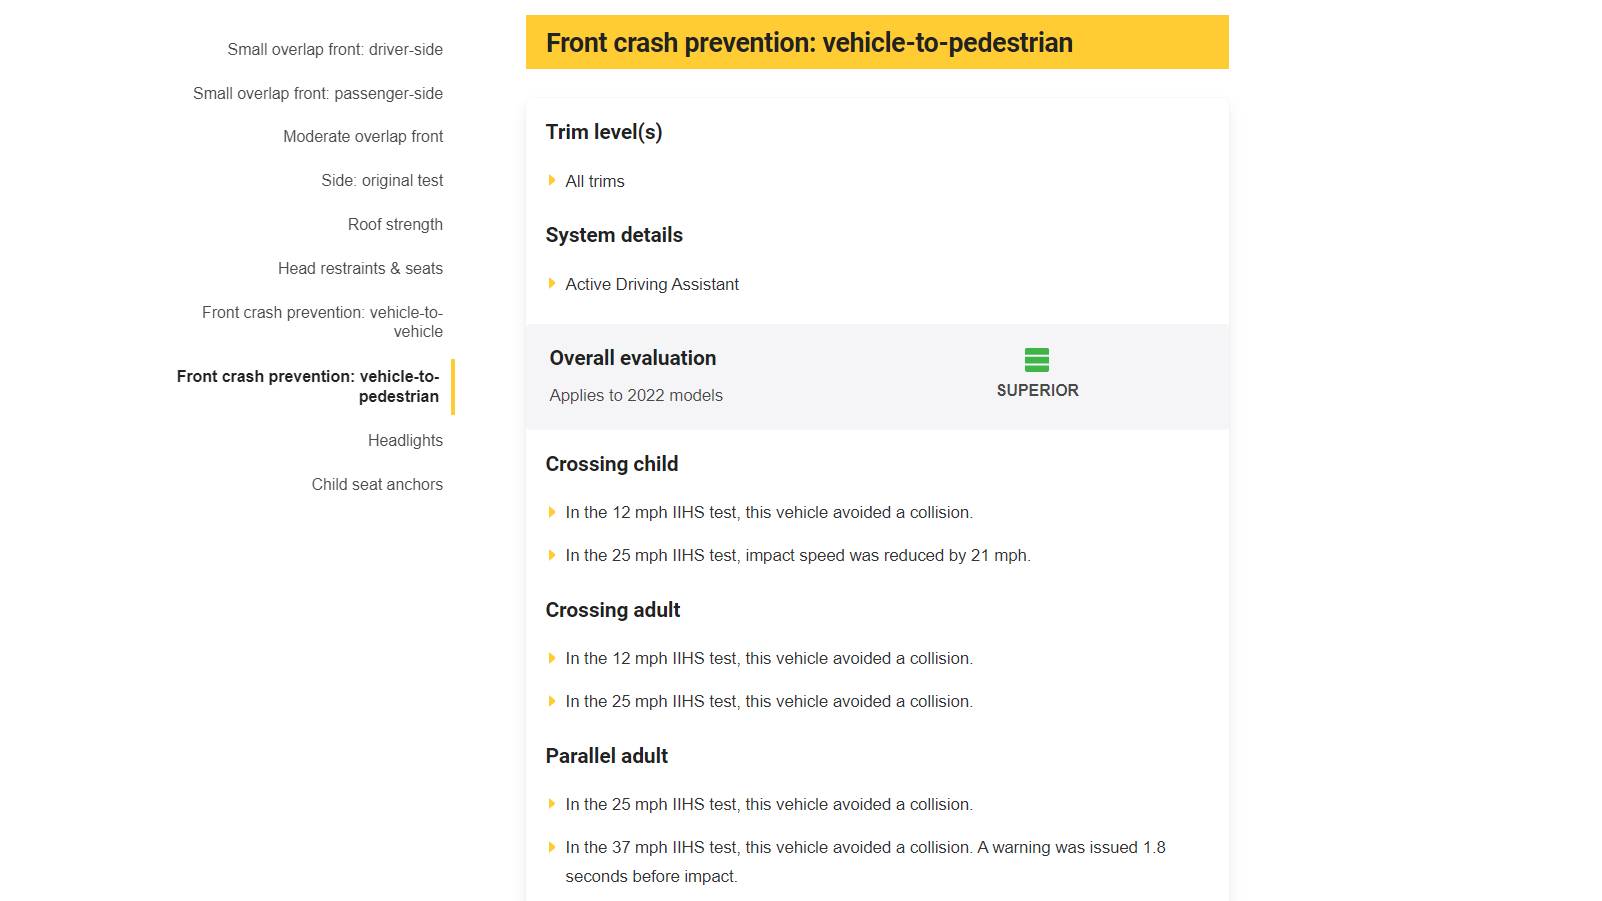Click the Trim level(s) heading

click(604, 132)
